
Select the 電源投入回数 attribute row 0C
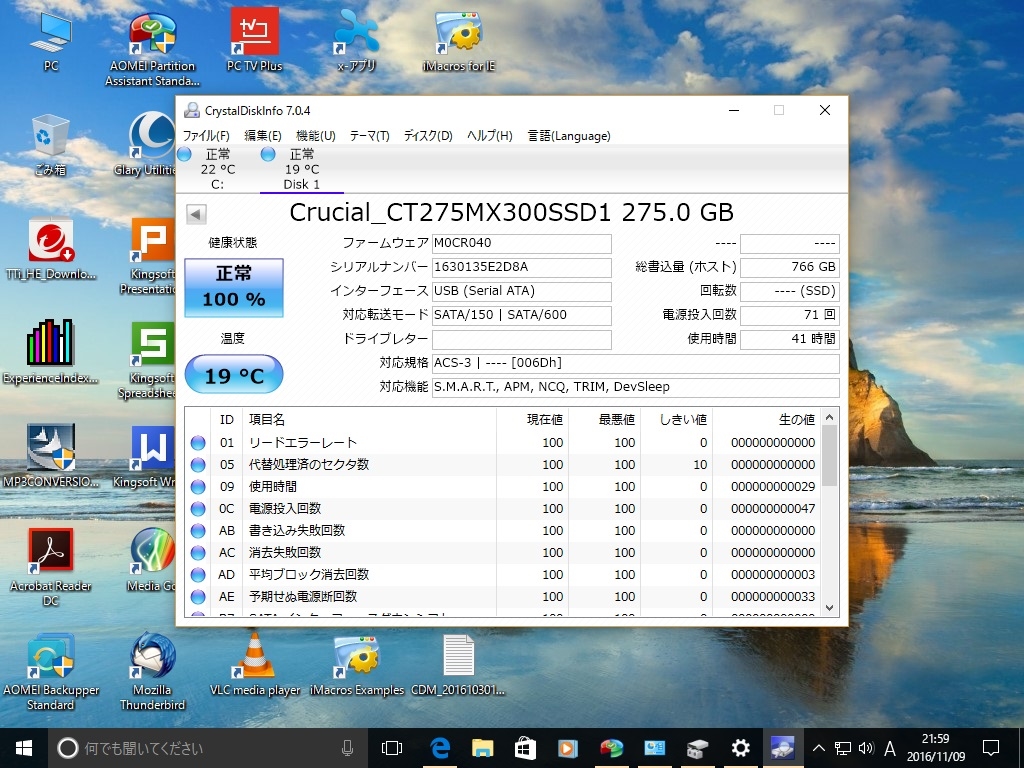(x=503, y=509)
